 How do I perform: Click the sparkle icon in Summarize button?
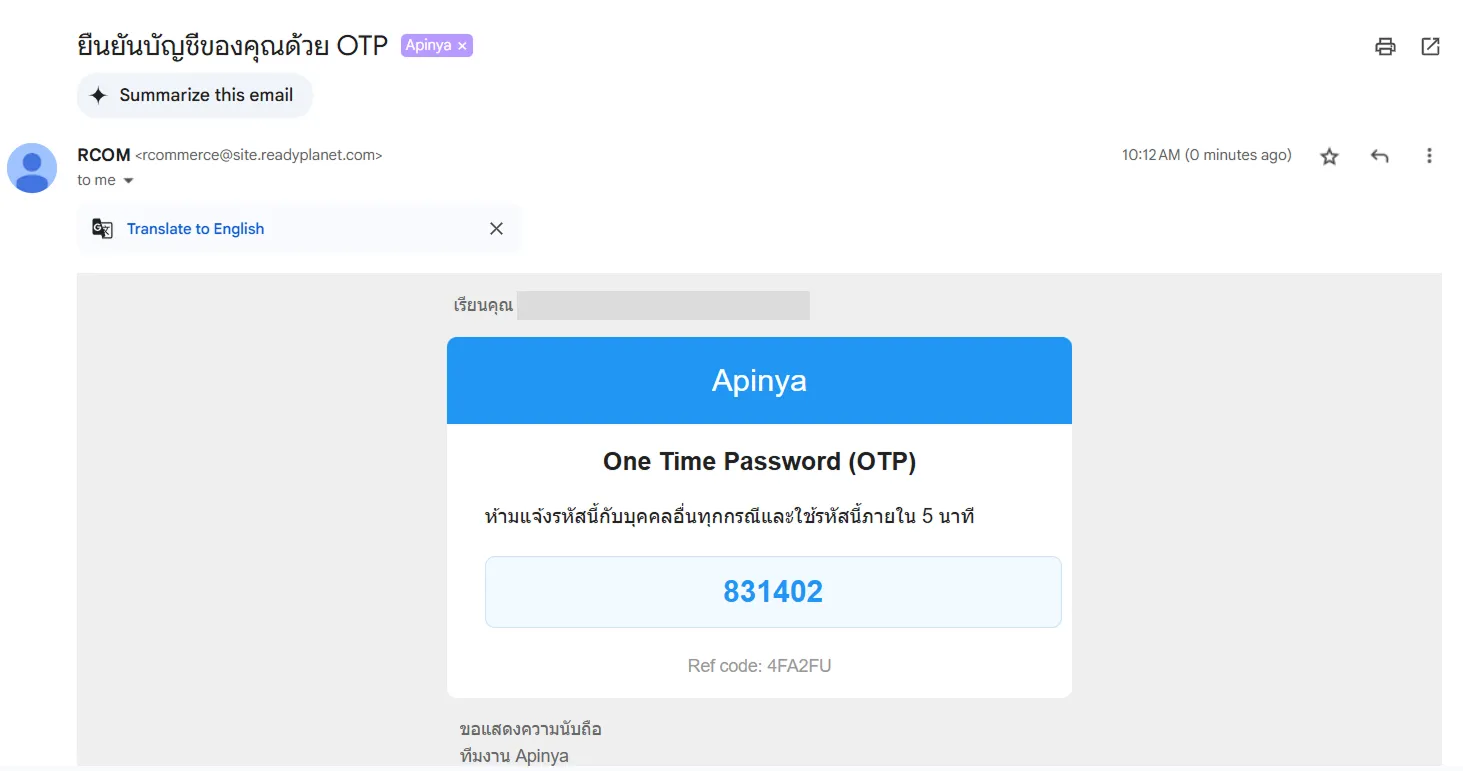click(98, 95)
